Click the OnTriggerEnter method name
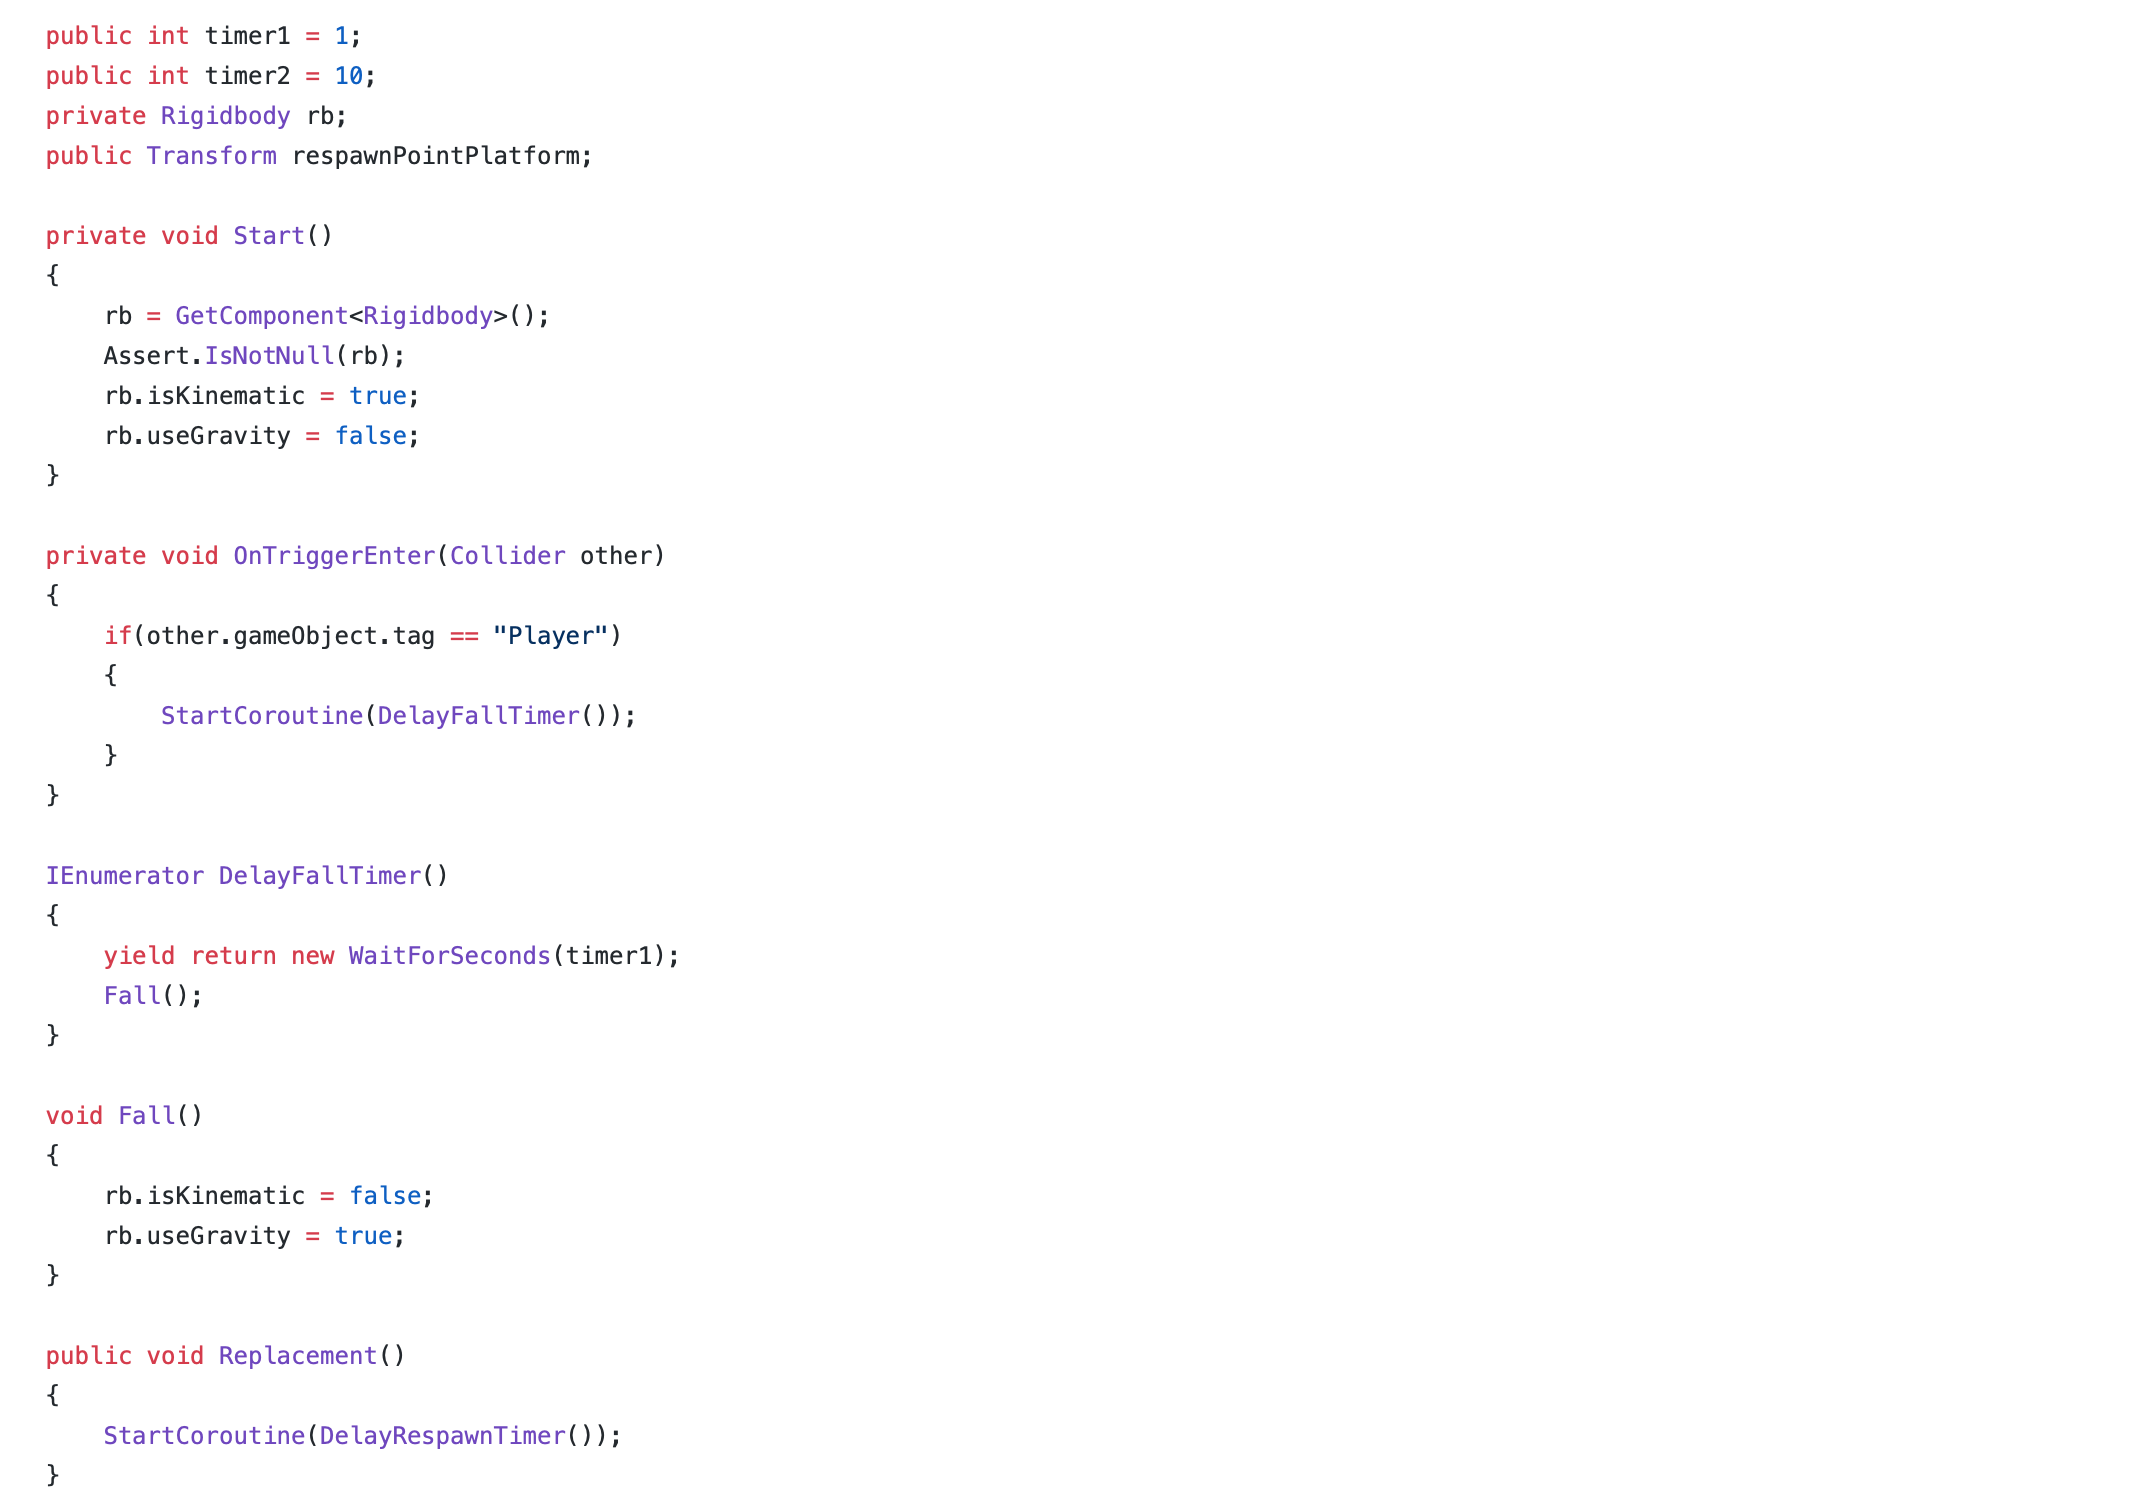 tap(334, 556)
